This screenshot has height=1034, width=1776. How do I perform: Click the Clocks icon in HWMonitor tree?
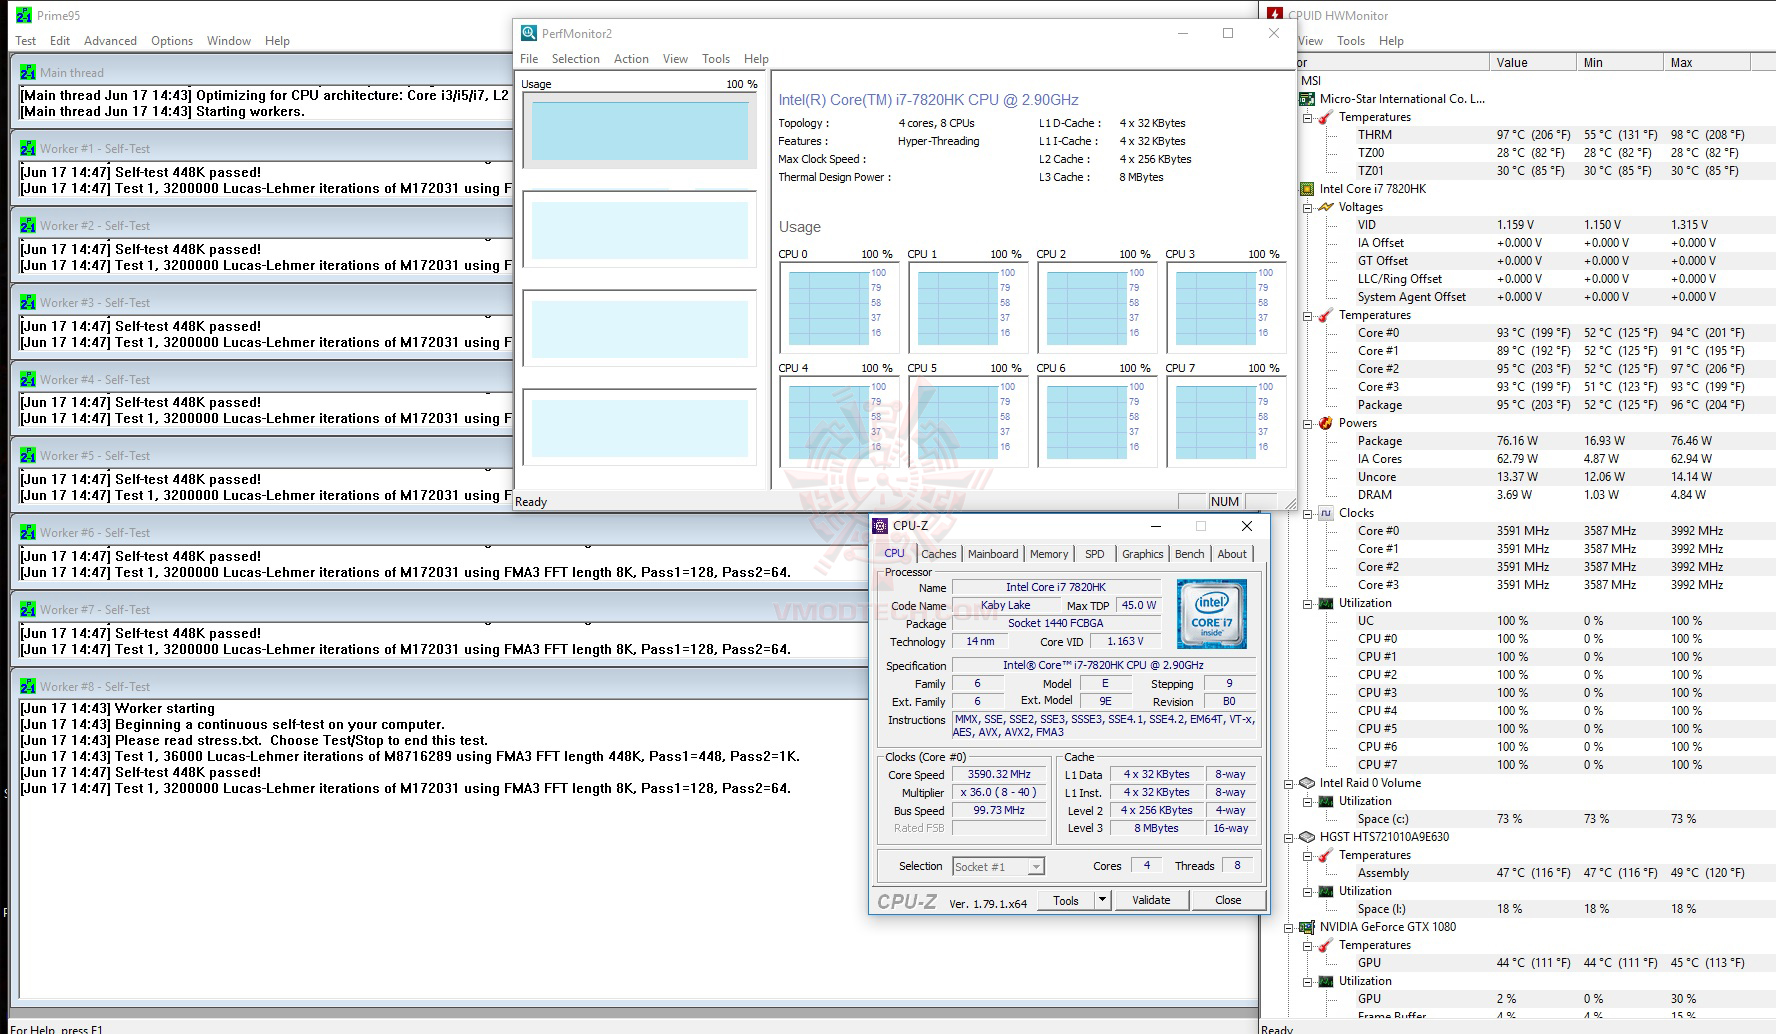1326,513
